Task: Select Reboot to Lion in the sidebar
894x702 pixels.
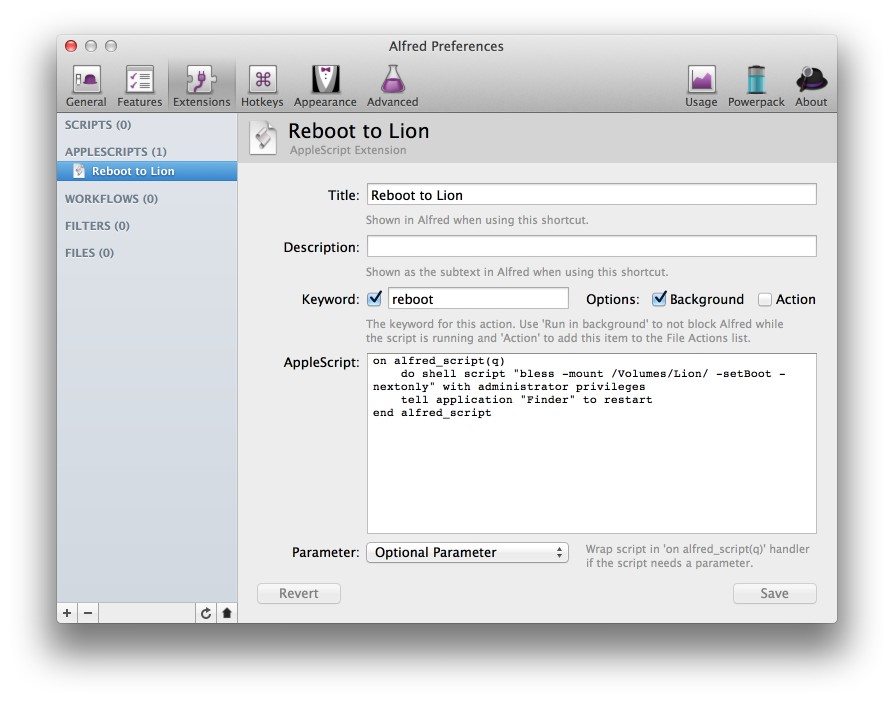Action: point(147,171)
